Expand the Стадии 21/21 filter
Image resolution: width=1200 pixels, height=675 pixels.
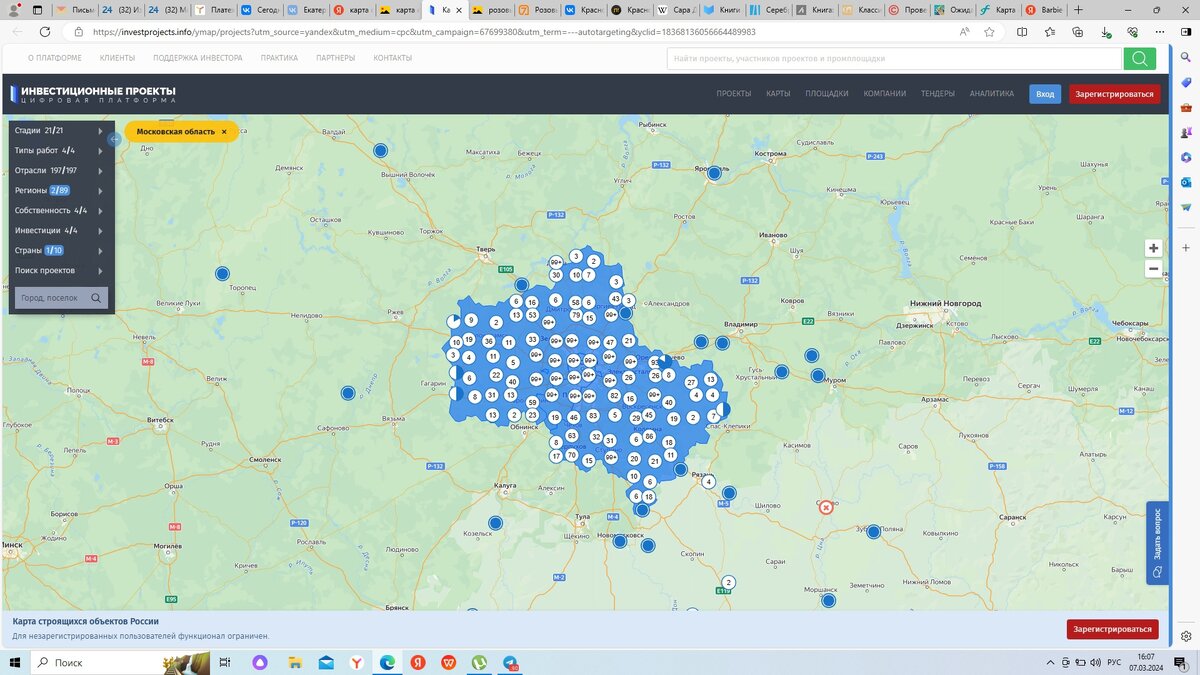(x=60, y=130)
